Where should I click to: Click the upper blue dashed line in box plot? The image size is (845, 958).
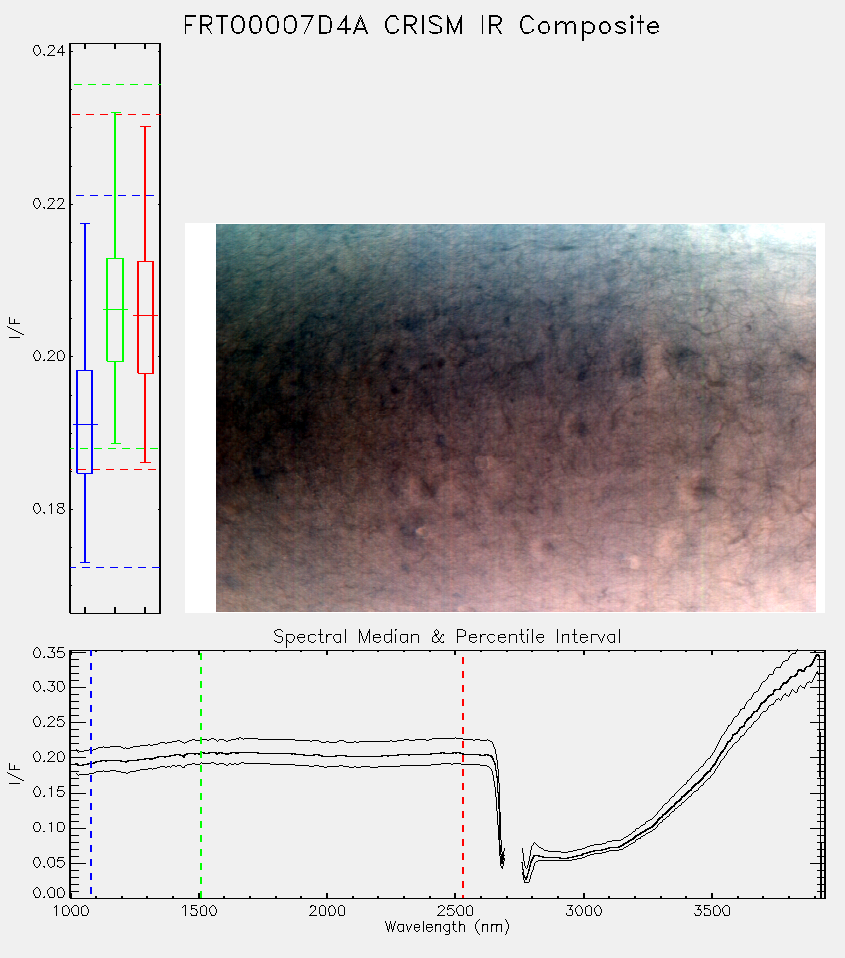coord(115,196)
